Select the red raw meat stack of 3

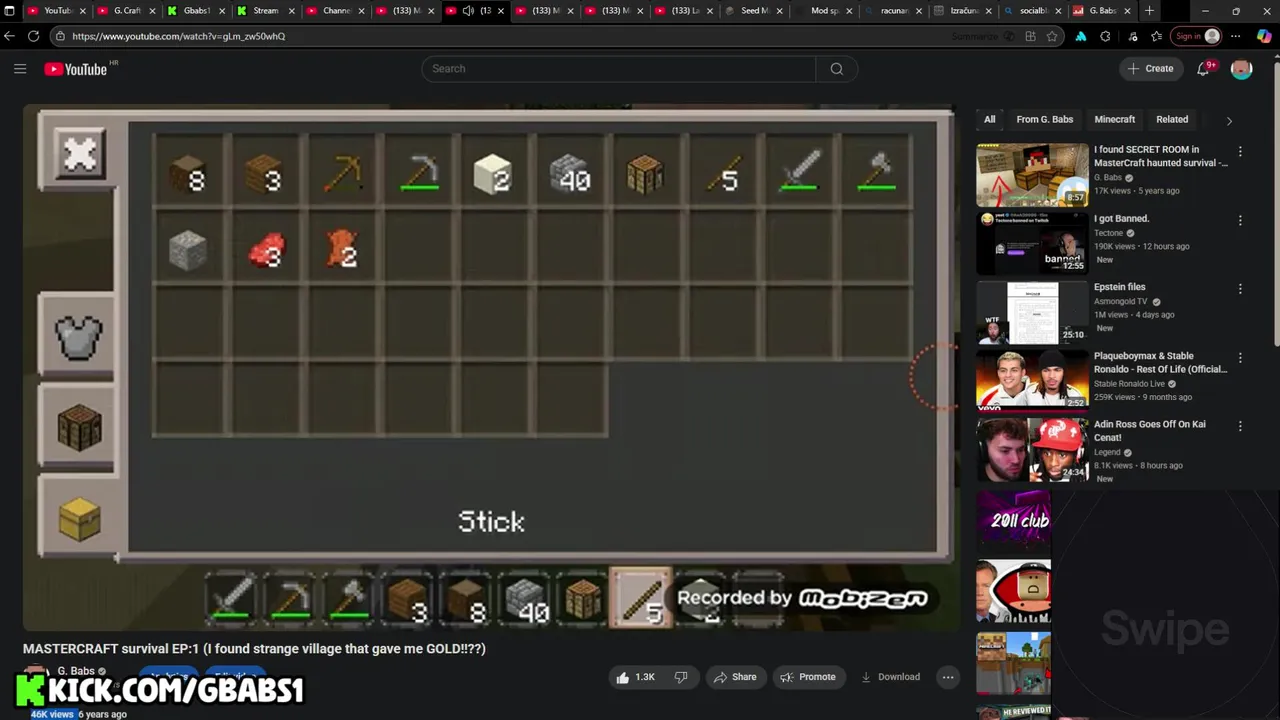coord(264,249)
